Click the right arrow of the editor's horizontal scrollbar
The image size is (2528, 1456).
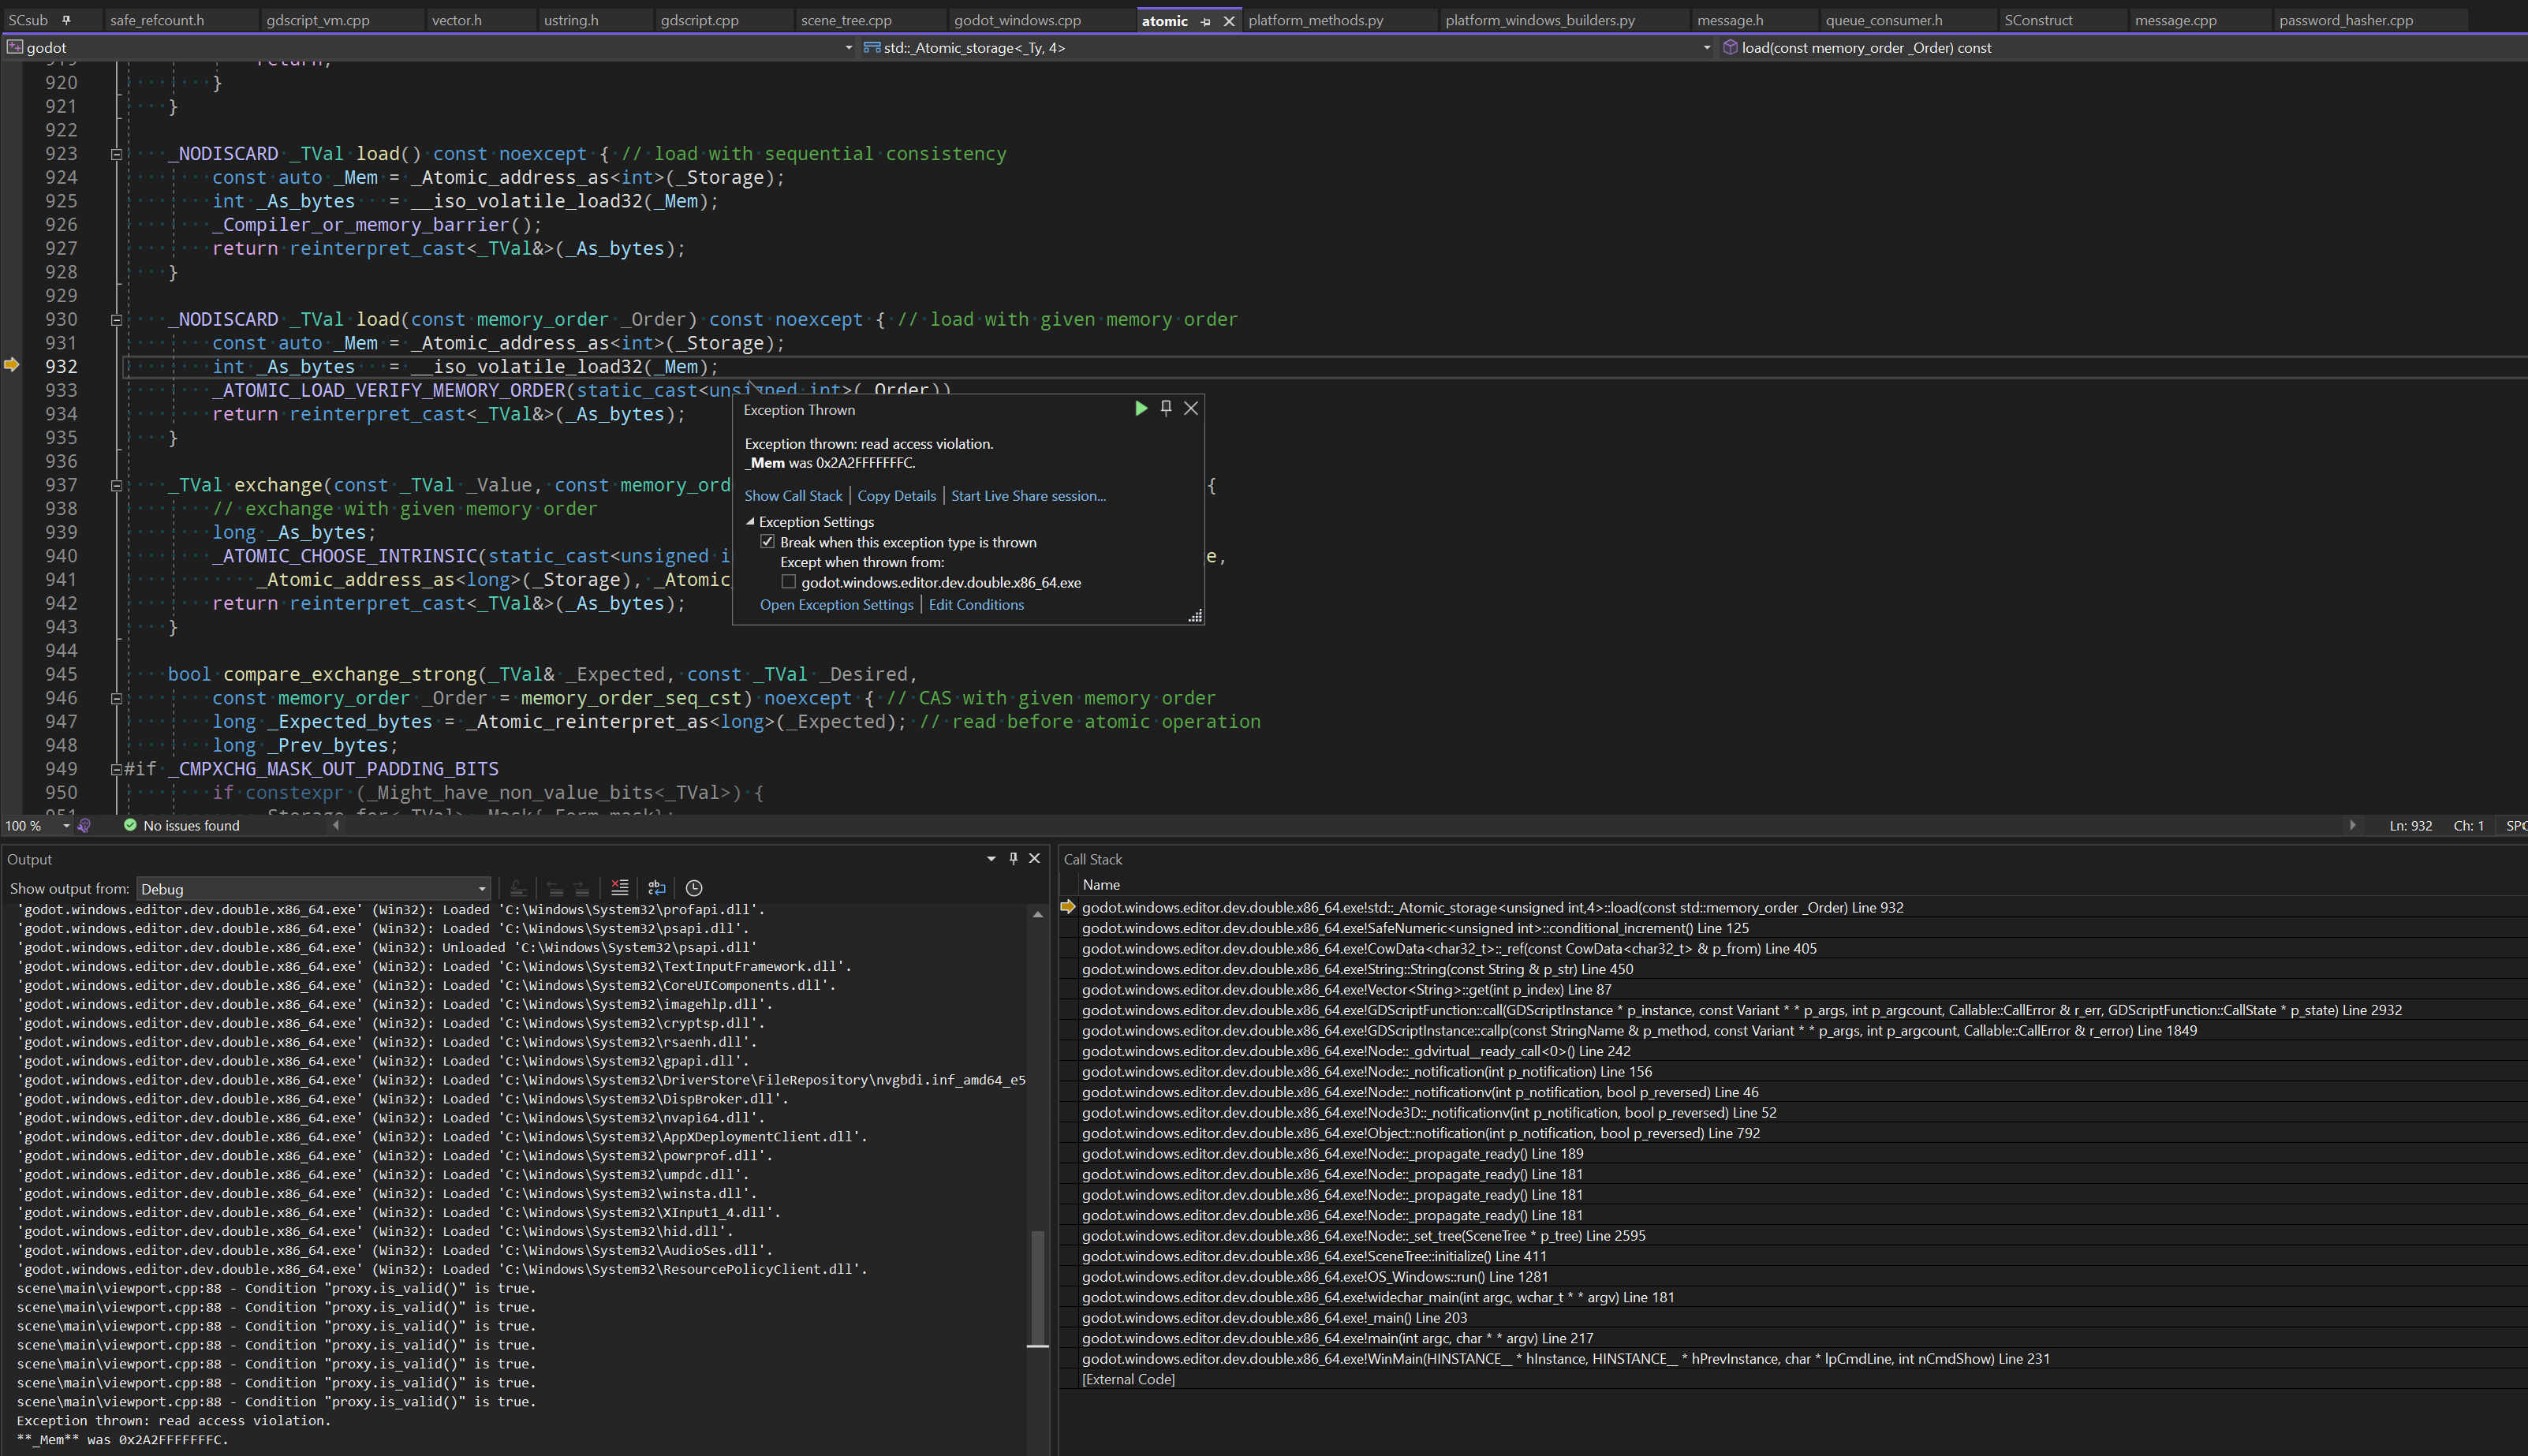pos(2352,825)
